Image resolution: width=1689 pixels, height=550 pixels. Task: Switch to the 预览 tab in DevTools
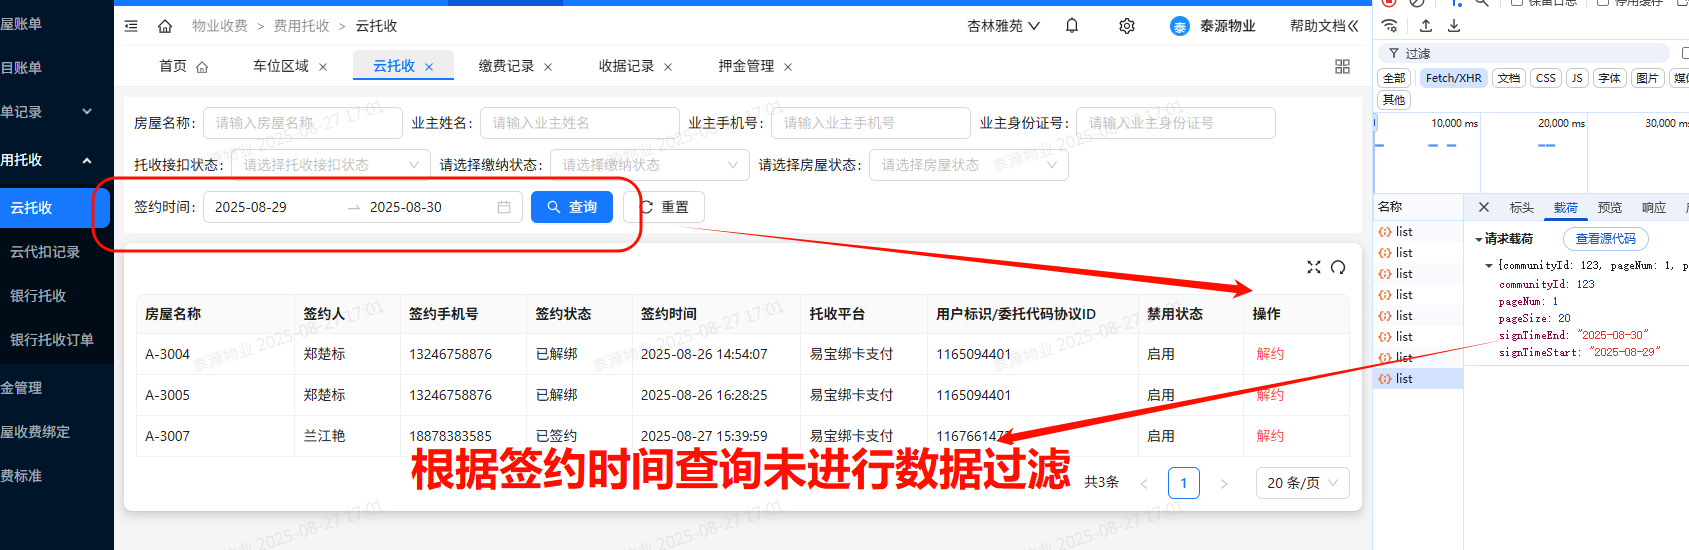1610,208
